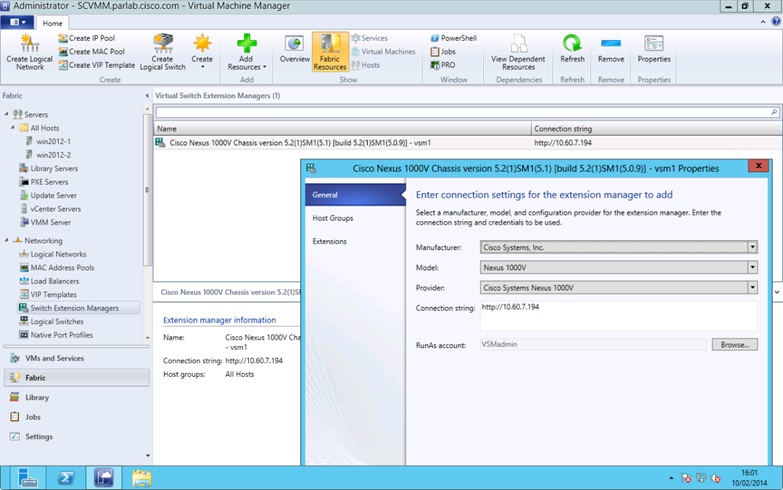Click Hosts in Show group
This screenshot has height=490, width=783.
click(366, 65)
